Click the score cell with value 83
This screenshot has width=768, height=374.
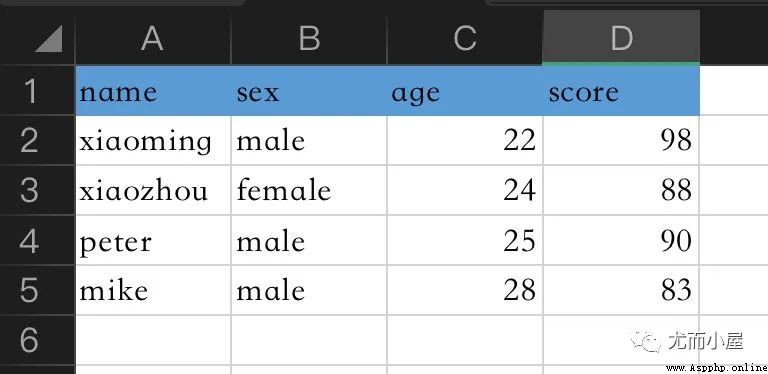[x=621, y=290]
